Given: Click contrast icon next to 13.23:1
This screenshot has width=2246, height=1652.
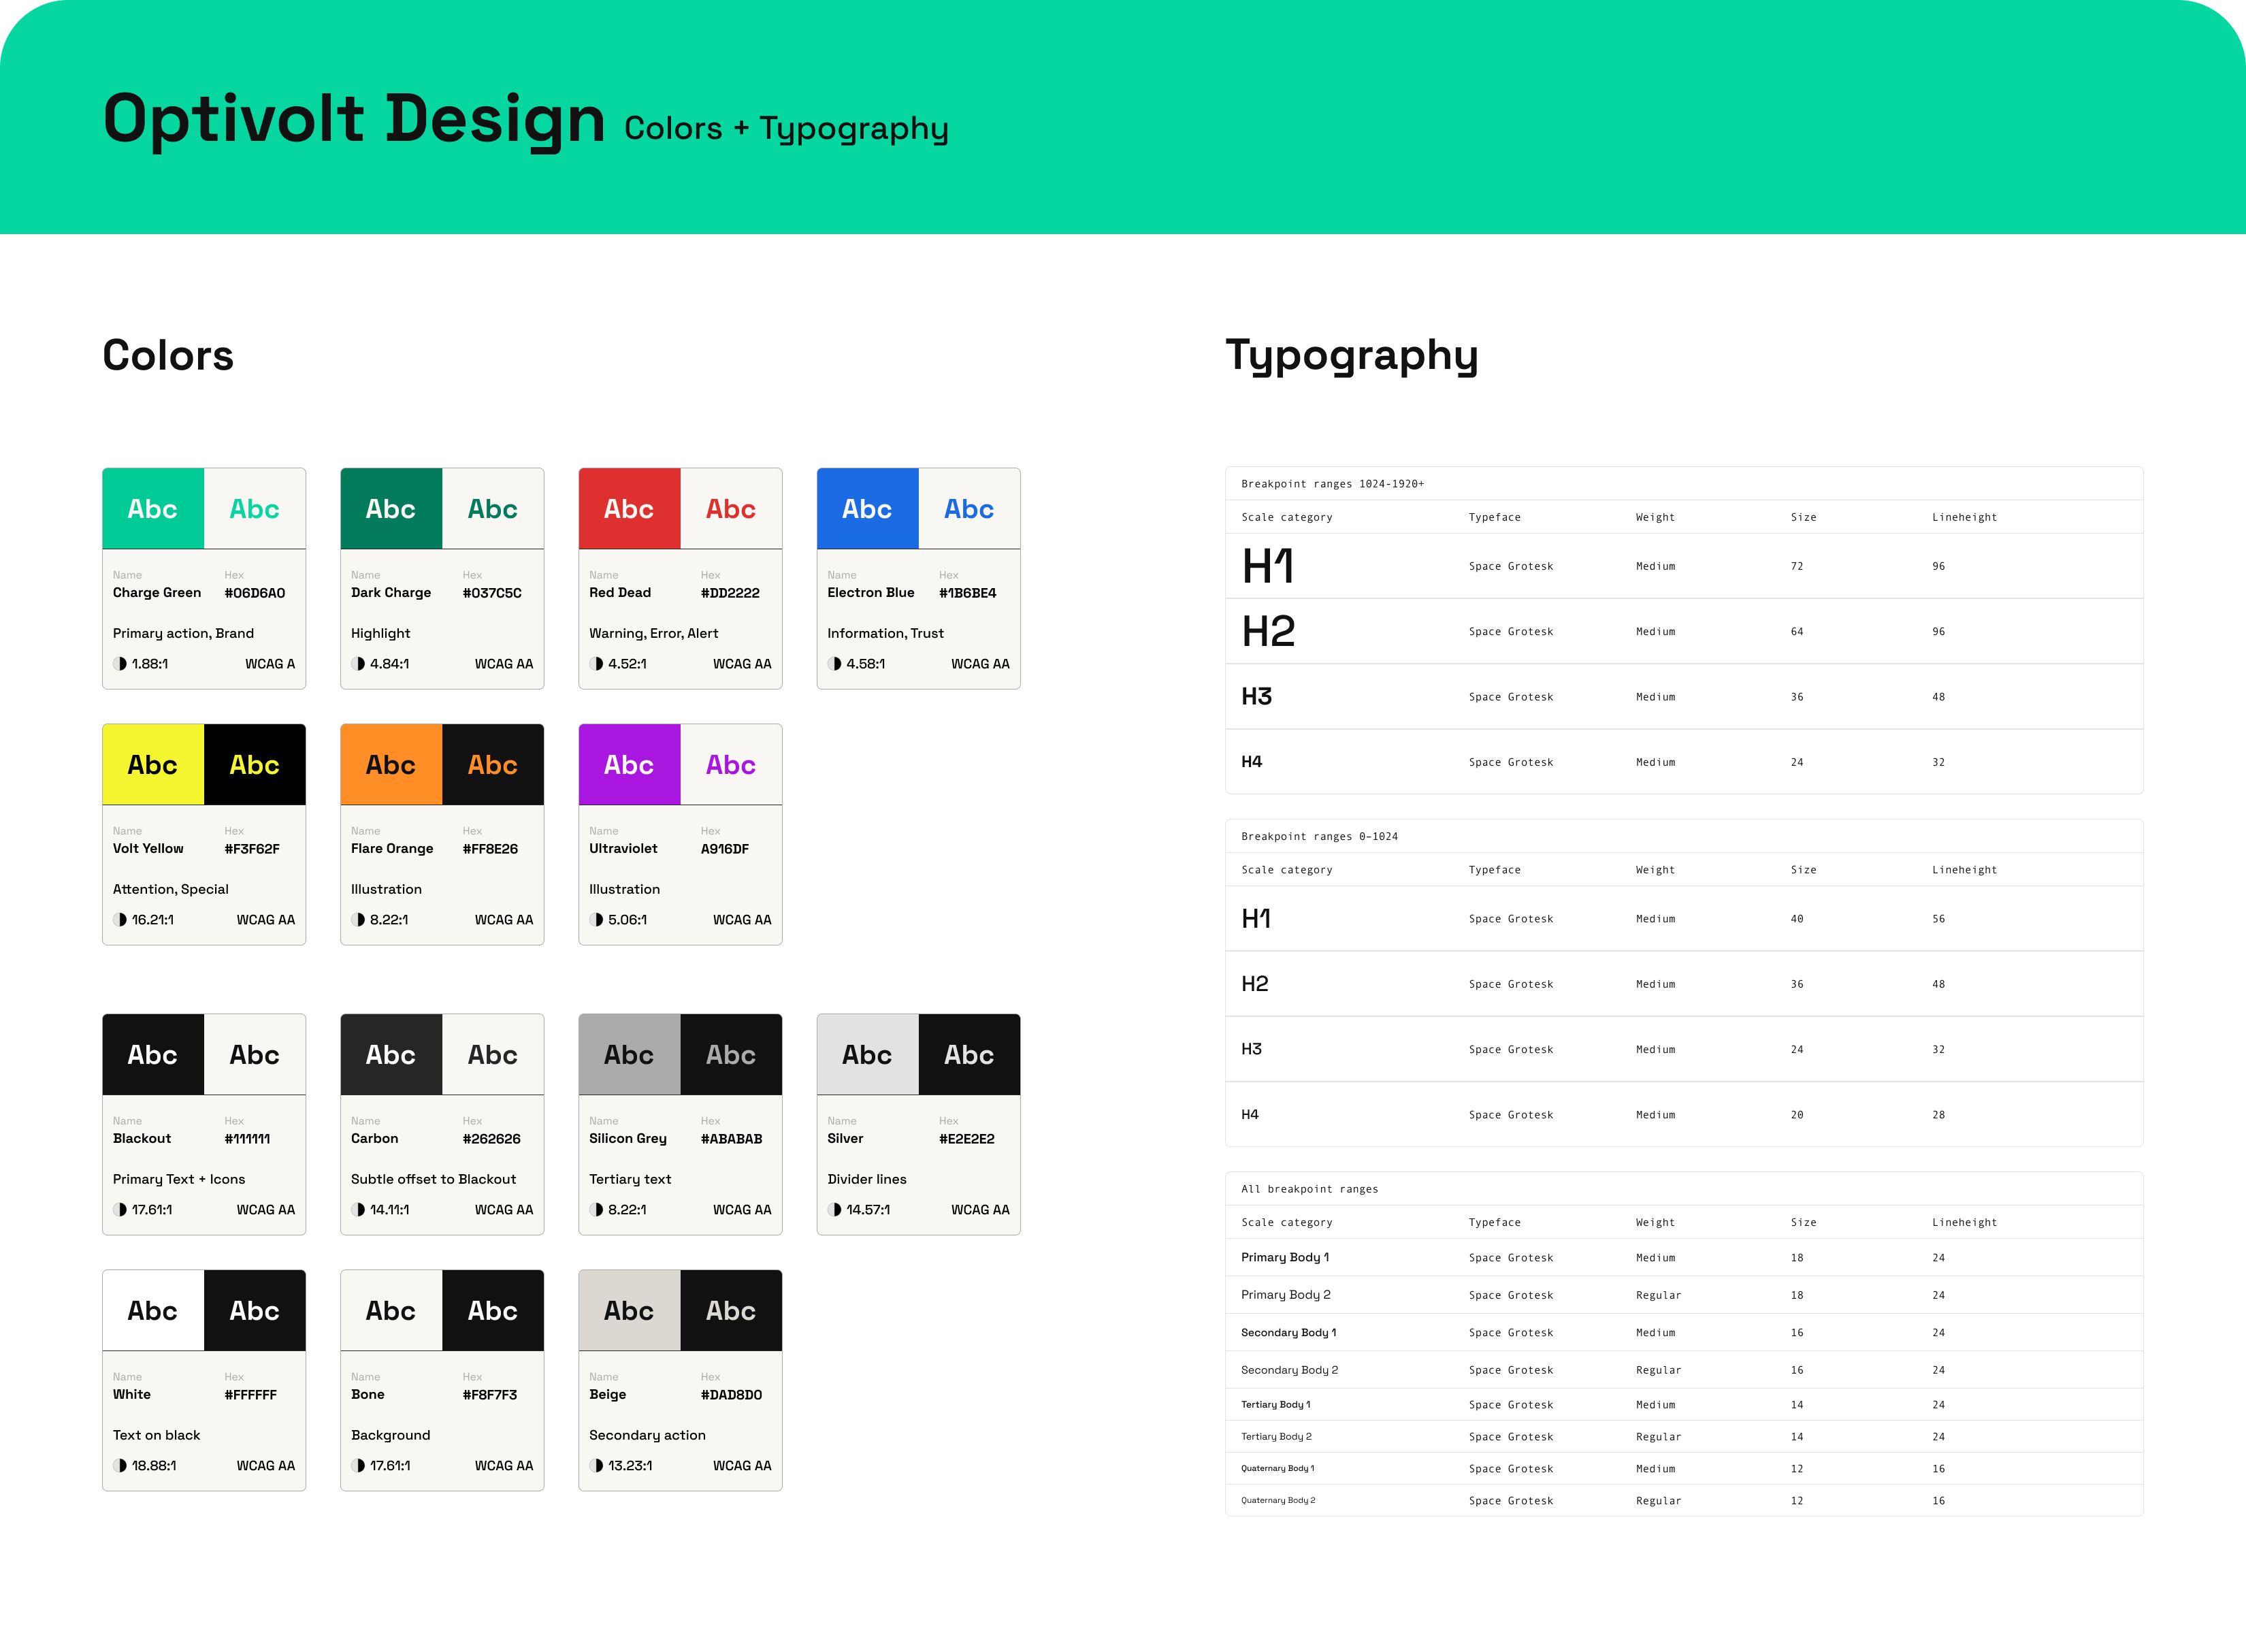Looking at the screenshot, I should point(597,1466).
